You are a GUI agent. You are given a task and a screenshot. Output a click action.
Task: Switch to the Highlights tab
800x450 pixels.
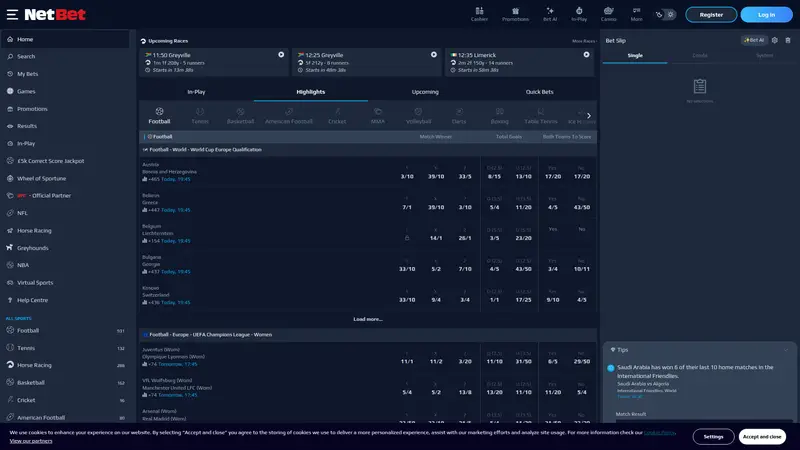pyautogui.click(x=311, y=92)
